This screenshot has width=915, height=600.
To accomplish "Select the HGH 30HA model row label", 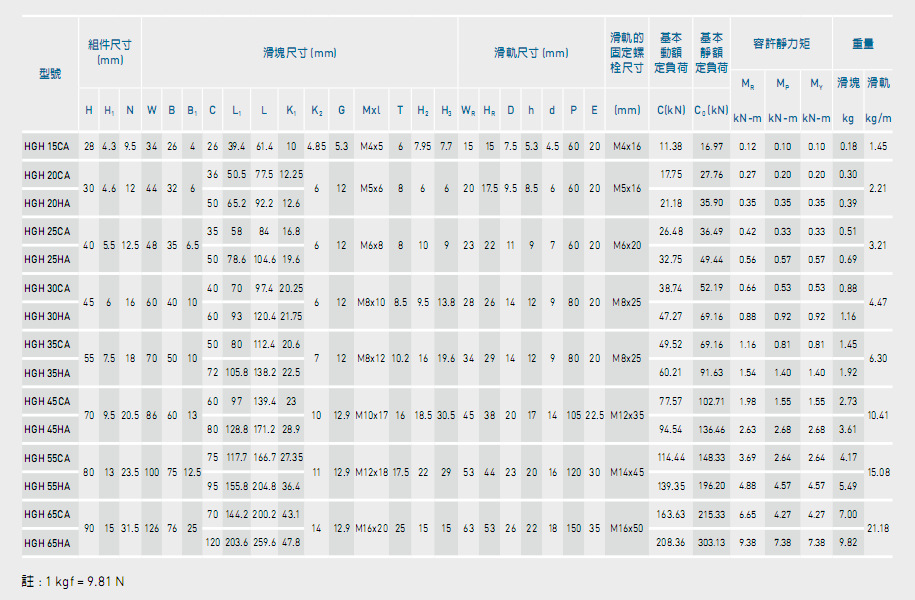I will coord(47,316).
